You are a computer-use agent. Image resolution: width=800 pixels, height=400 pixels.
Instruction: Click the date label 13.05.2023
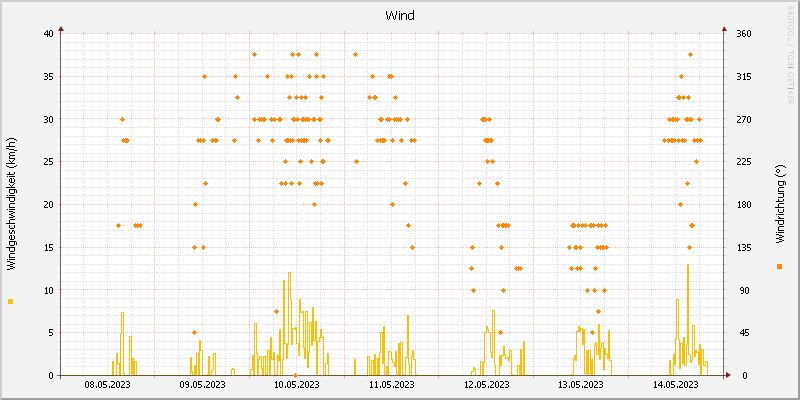(581, 384)
